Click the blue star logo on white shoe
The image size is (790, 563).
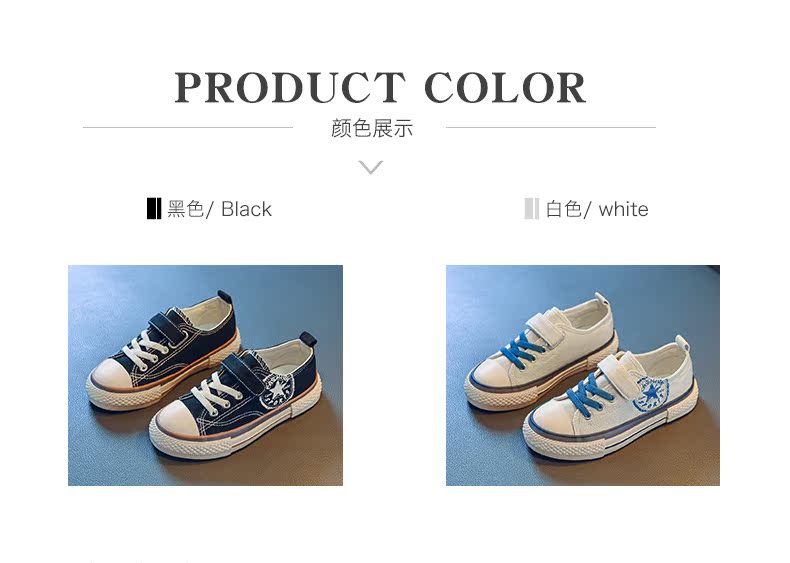click(x=651, y=392)
